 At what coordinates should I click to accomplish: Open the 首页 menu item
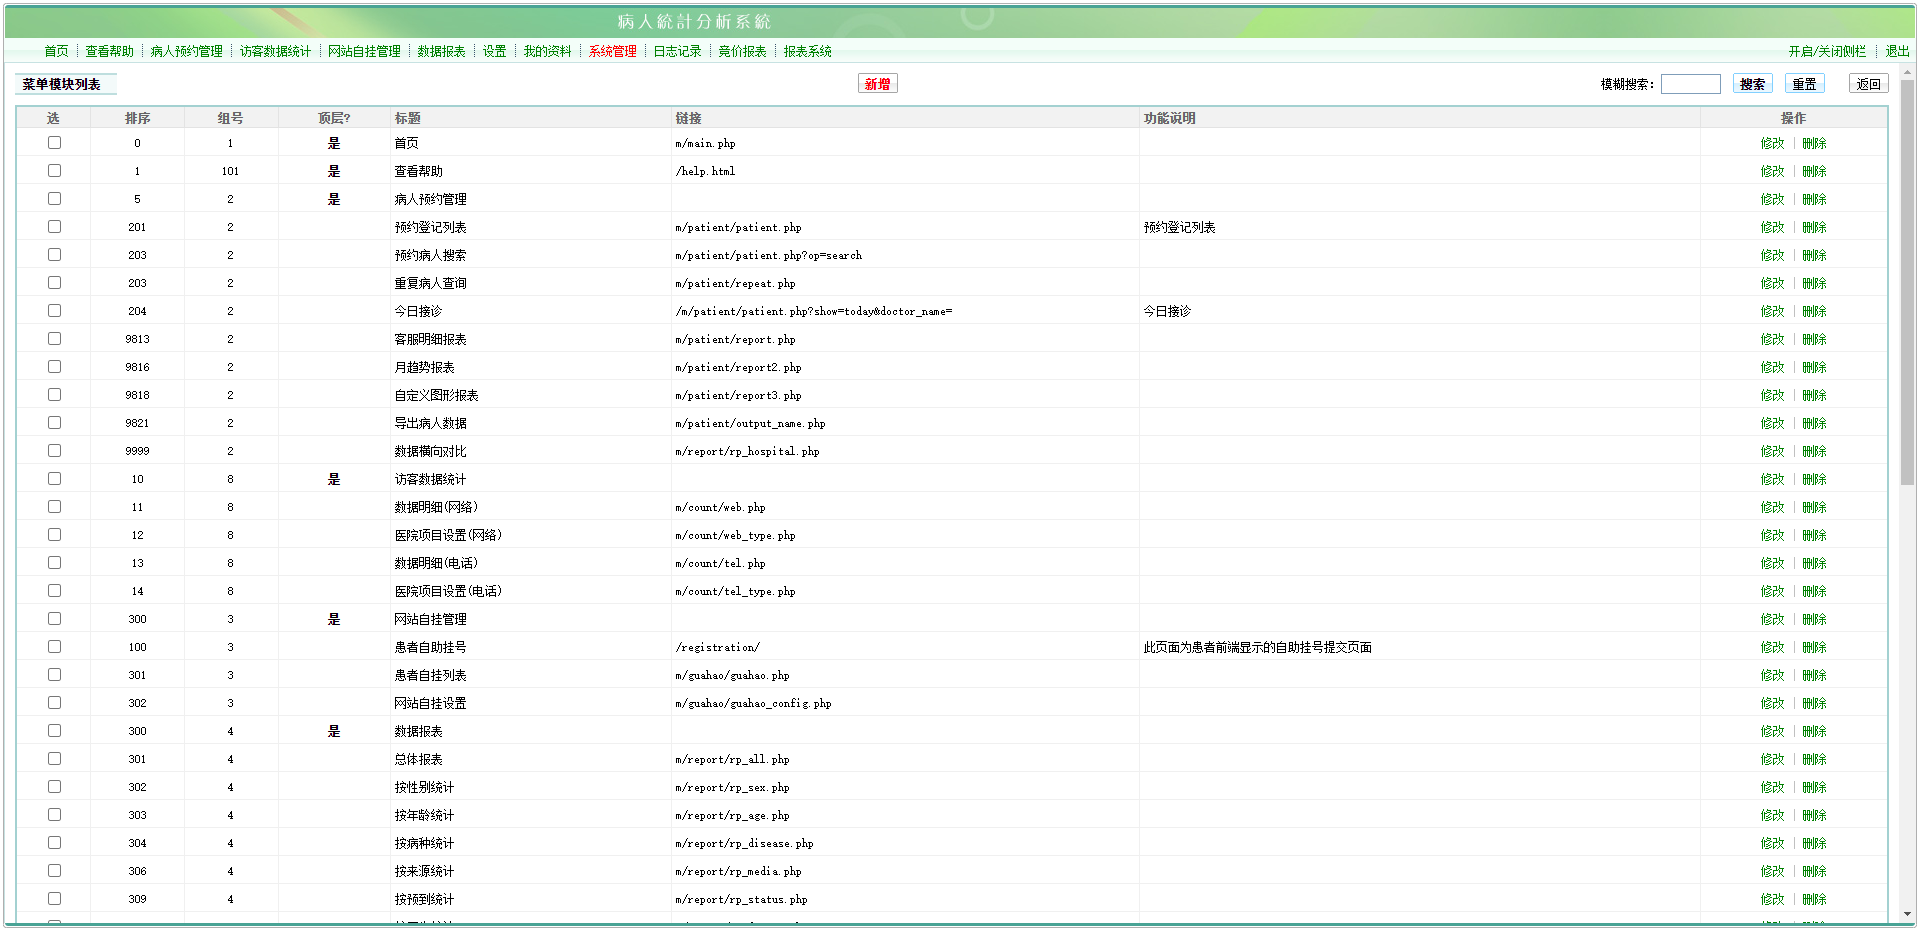tap(56, 51)
